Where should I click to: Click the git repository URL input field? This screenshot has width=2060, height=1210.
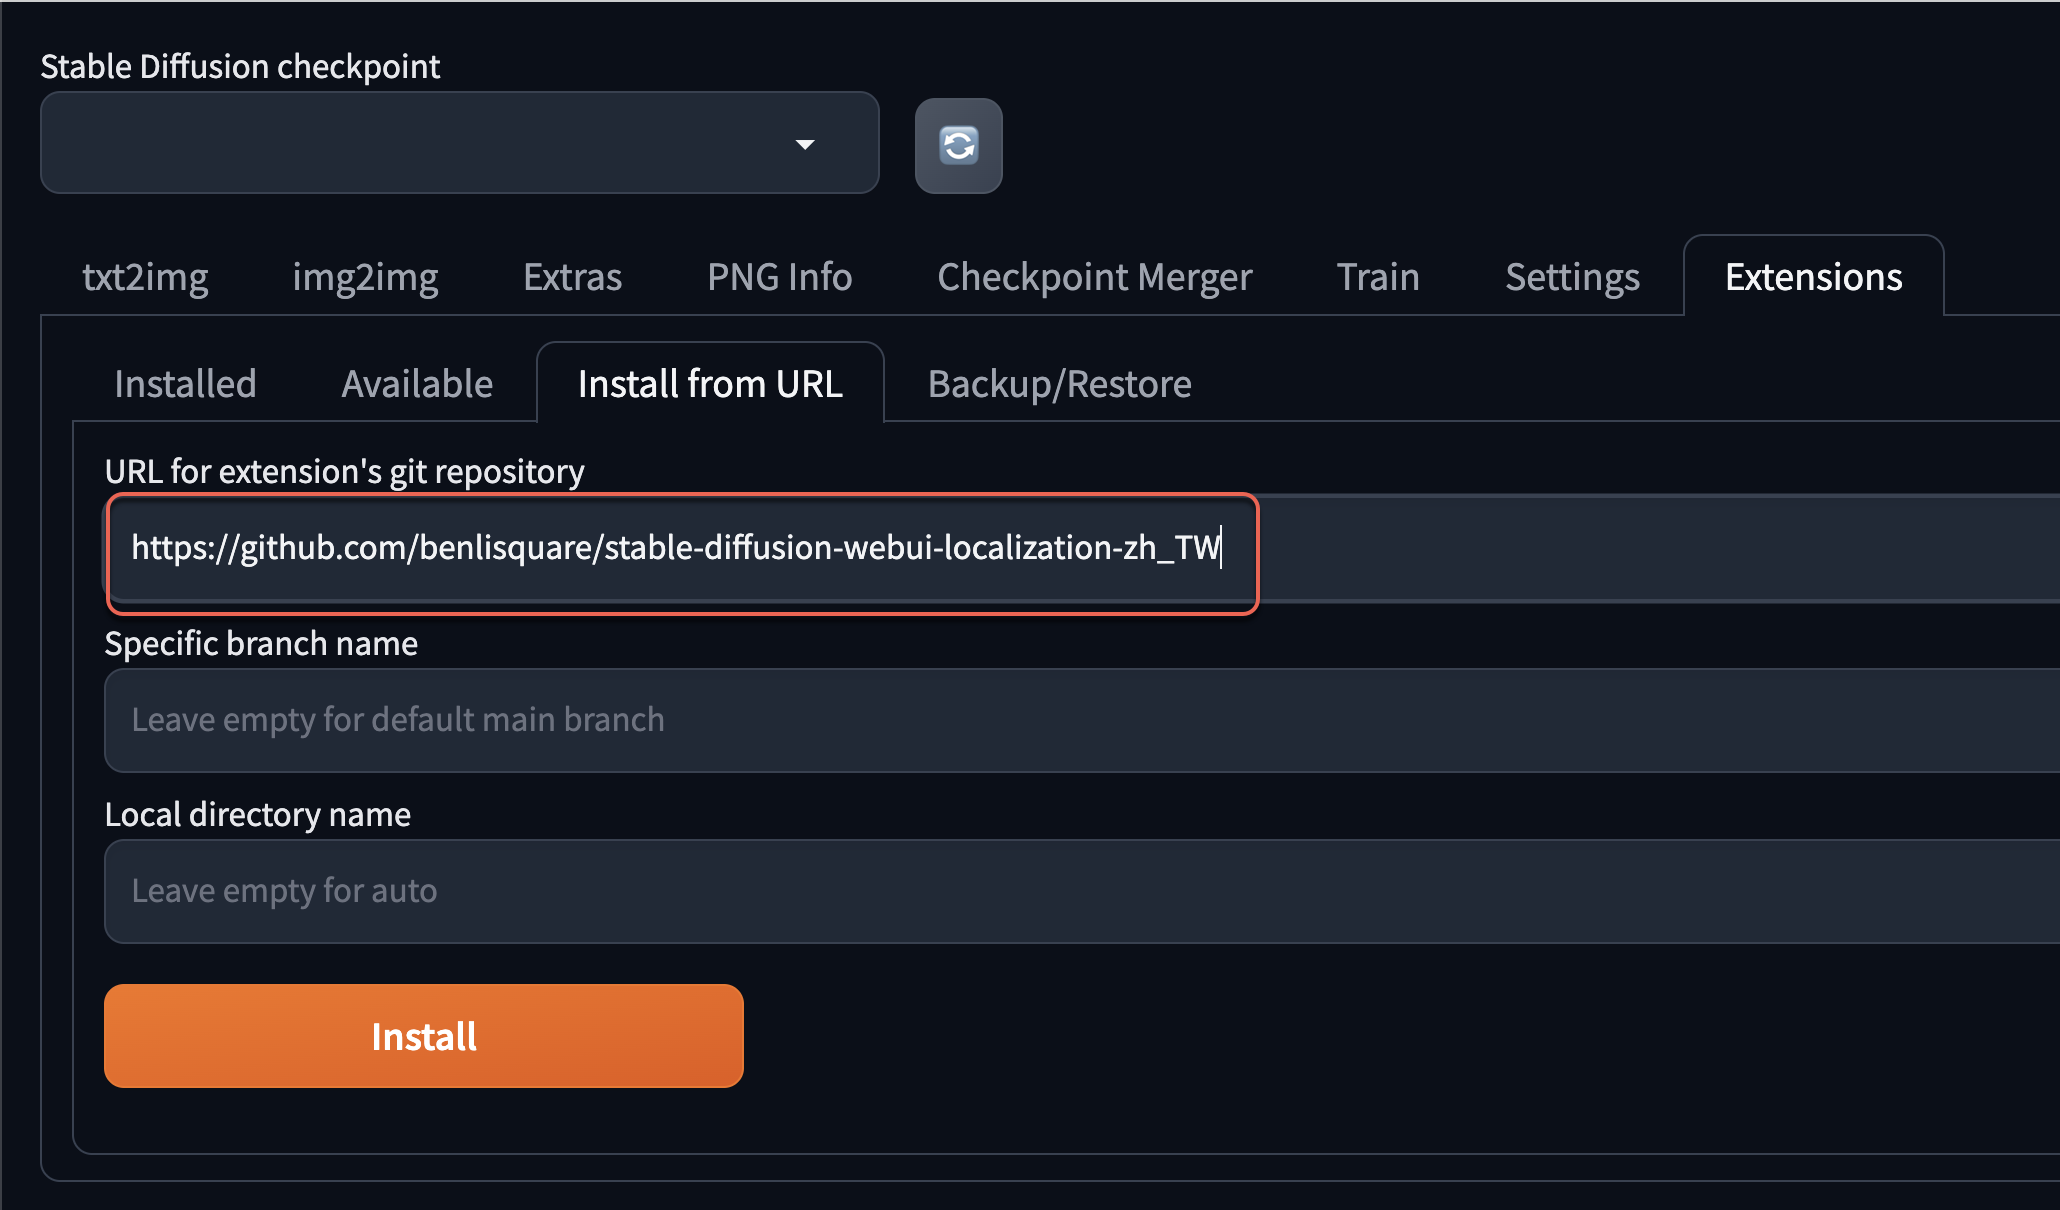(x=680, y=548)
